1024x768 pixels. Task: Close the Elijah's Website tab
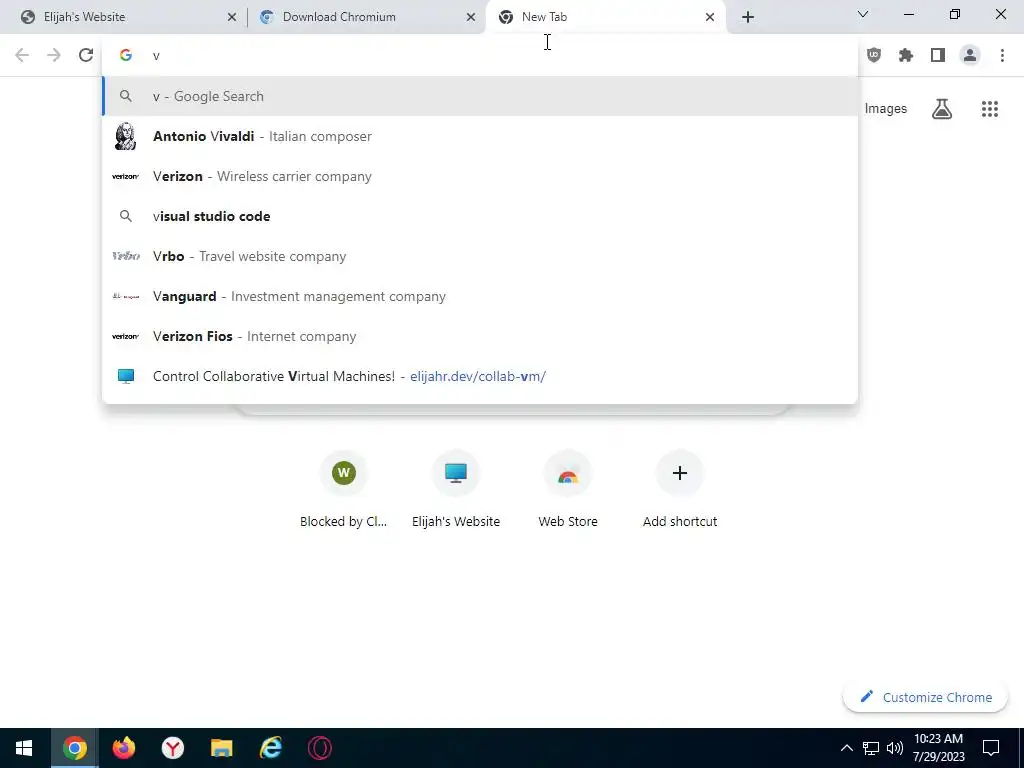tap(232, 17)
